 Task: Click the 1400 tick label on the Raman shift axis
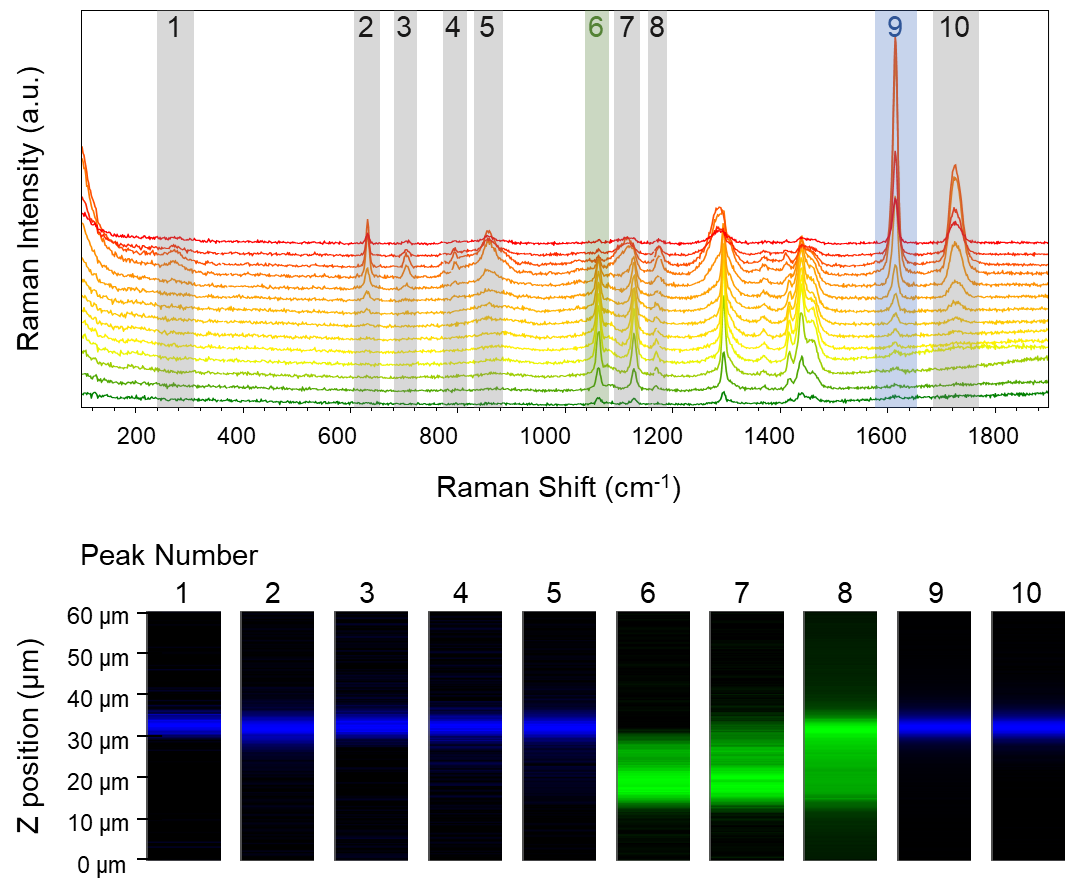pyautogui.click(x=769, y=435)
